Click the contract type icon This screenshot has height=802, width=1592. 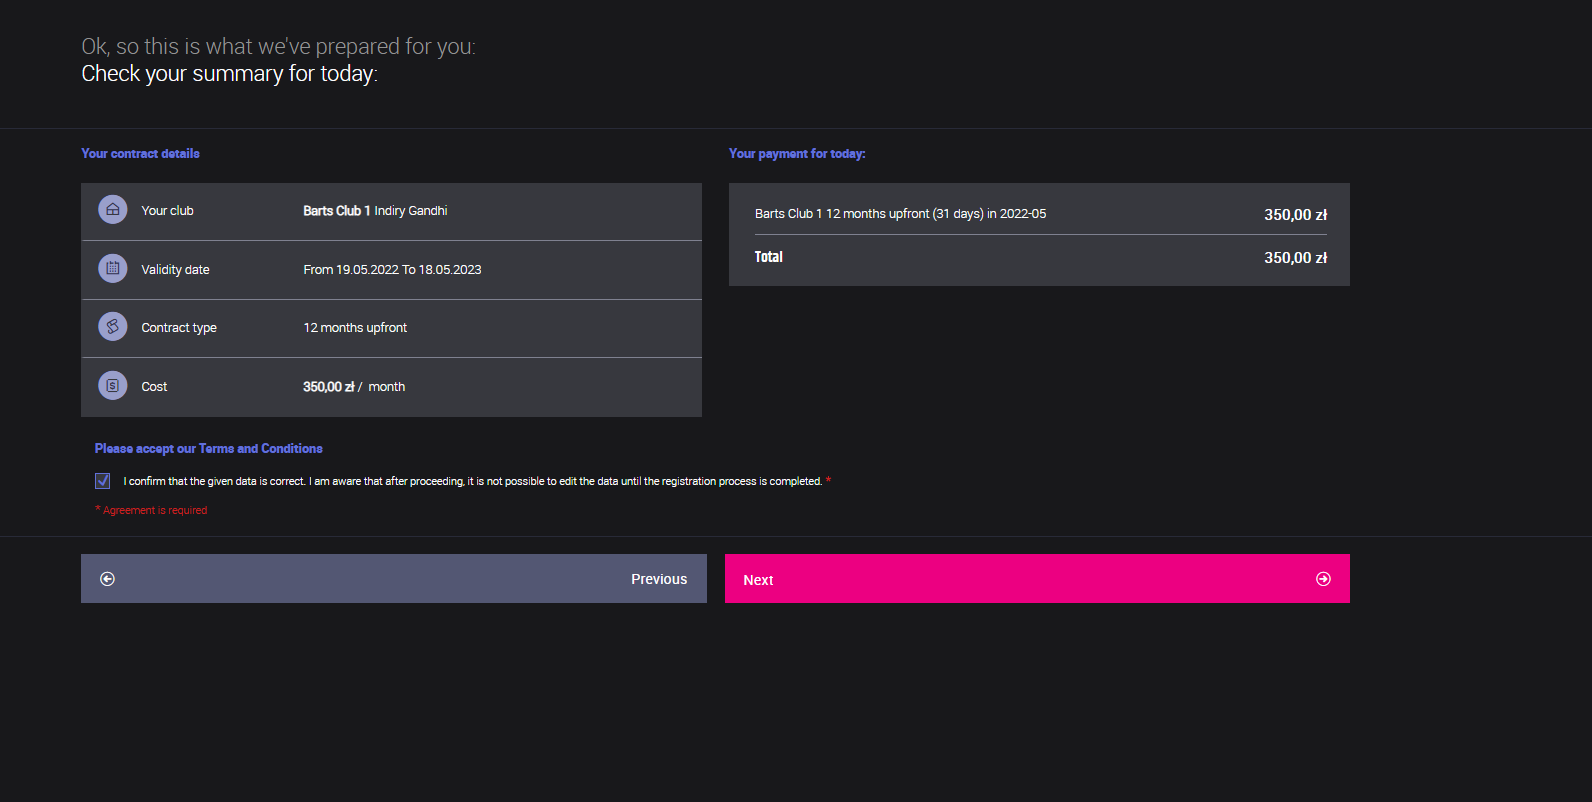click(x=112, y=327)
